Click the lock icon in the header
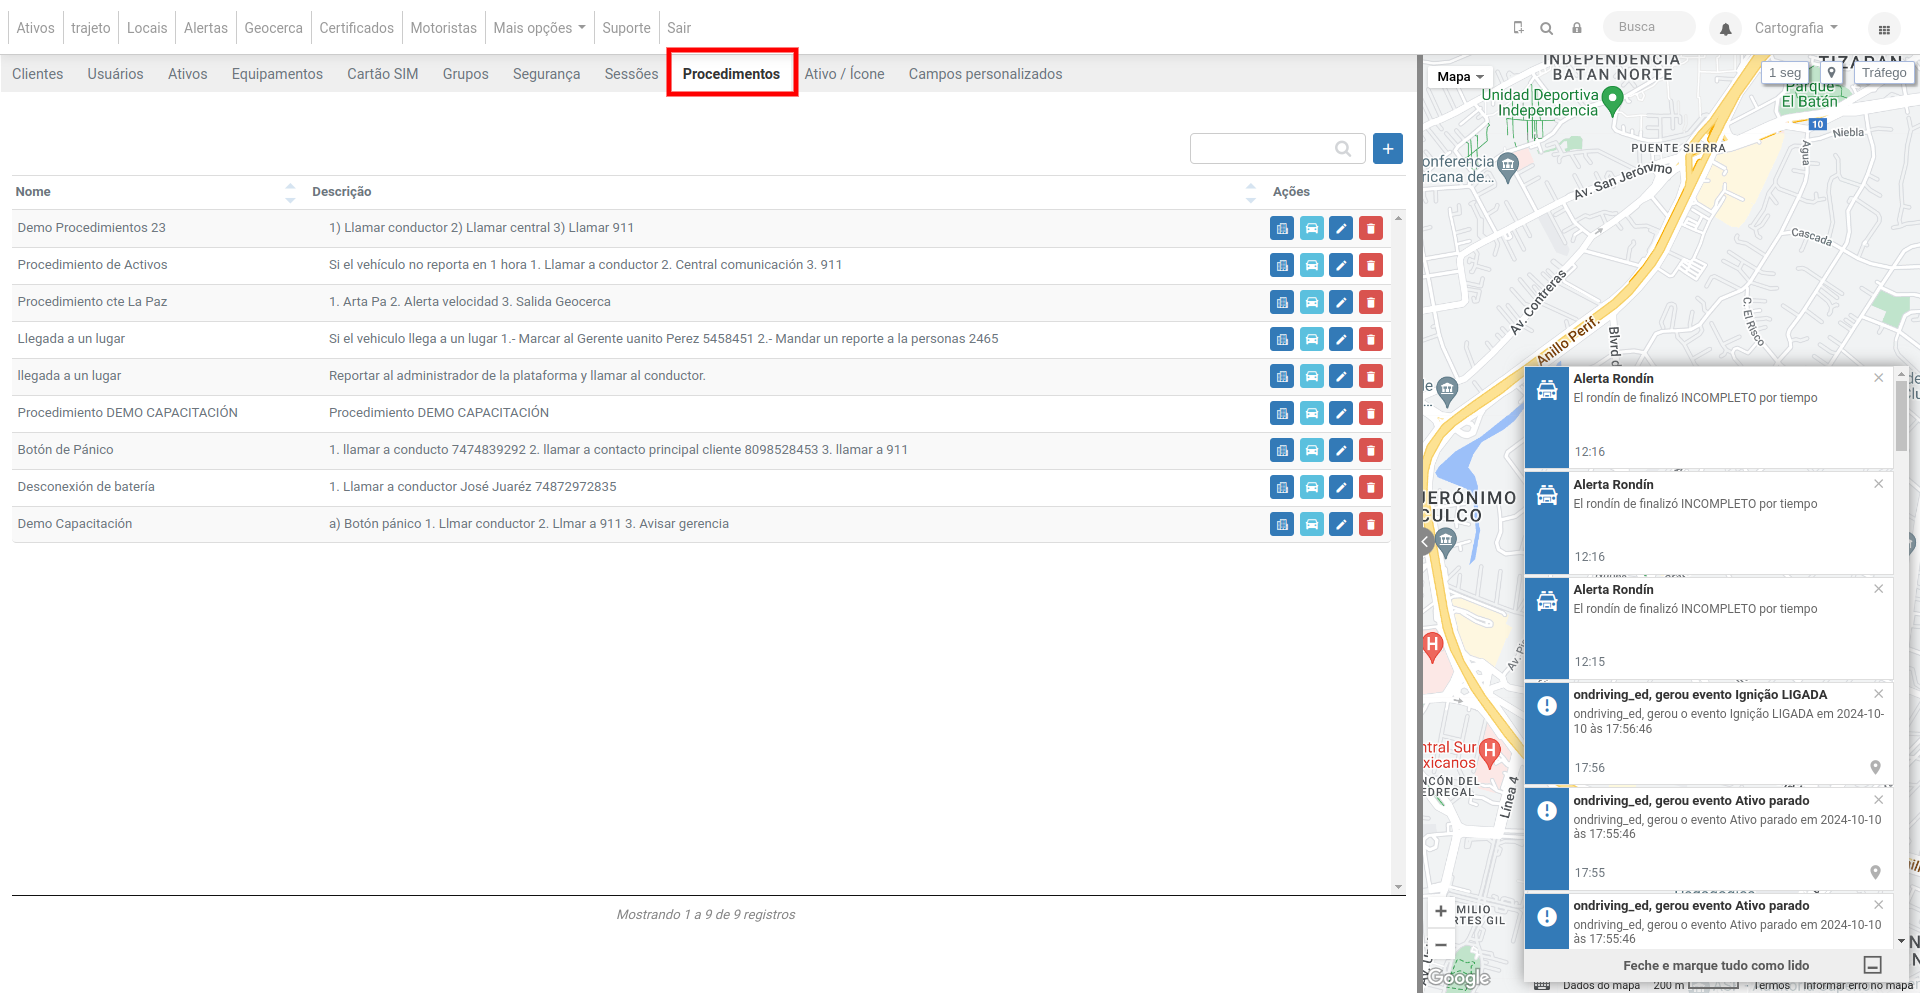This screenshot has width=1920, height=993. 1577,28
